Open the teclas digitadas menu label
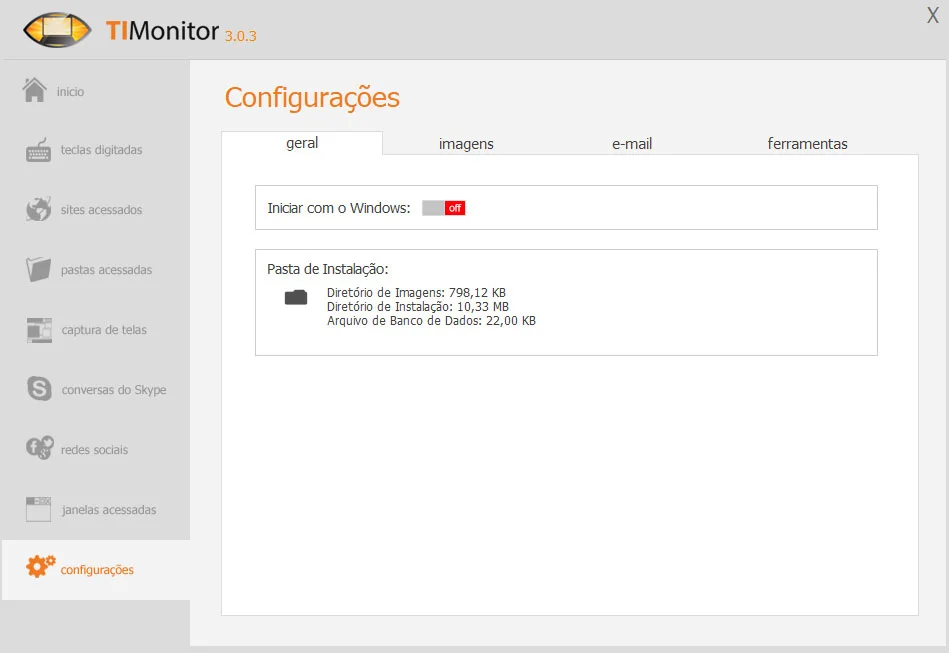Image resolution: width=949 pixels, height=653 pixels. pyautogui.click(x=101, y=150)
